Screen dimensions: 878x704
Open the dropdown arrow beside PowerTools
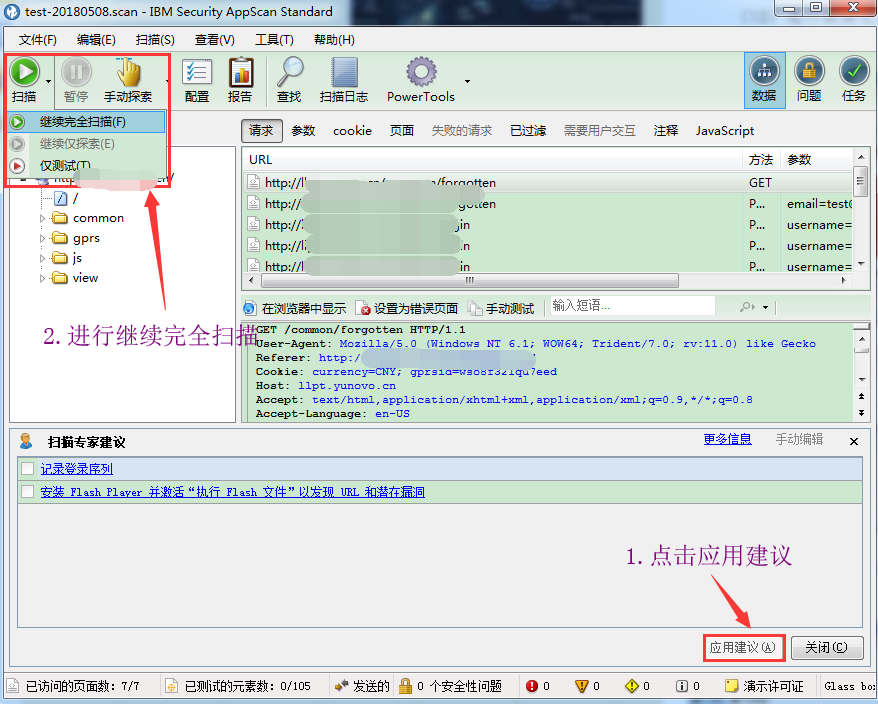[x=467, y=81]
